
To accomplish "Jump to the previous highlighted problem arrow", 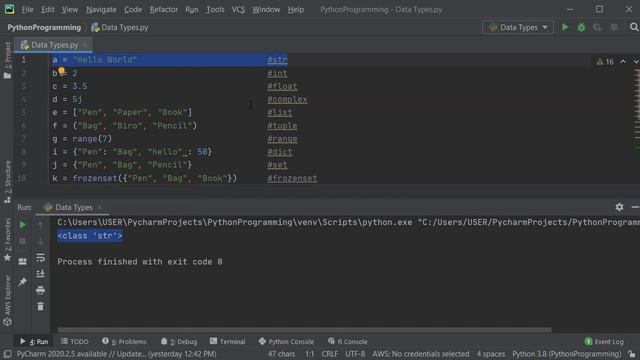I will [x=623, y=62].
